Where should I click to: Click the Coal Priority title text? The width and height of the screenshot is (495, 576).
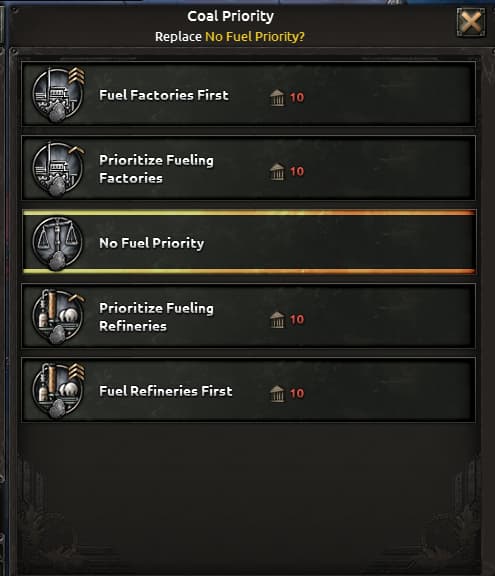click(231, 16)
